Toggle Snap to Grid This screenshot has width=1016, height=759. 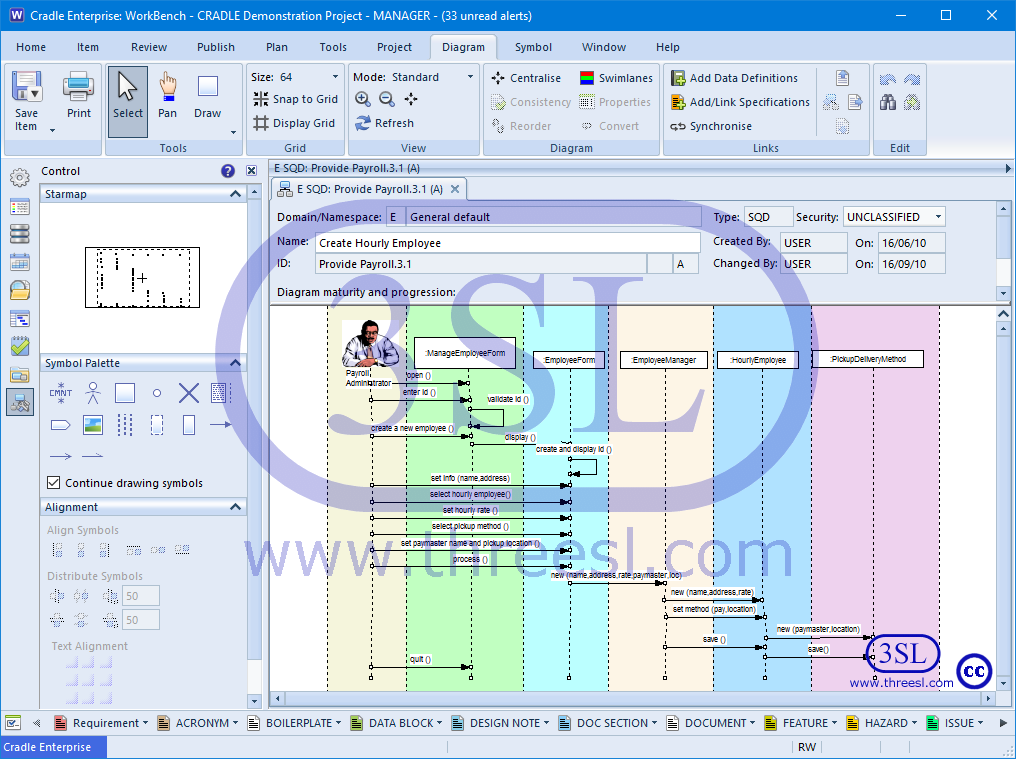(295, 99)
